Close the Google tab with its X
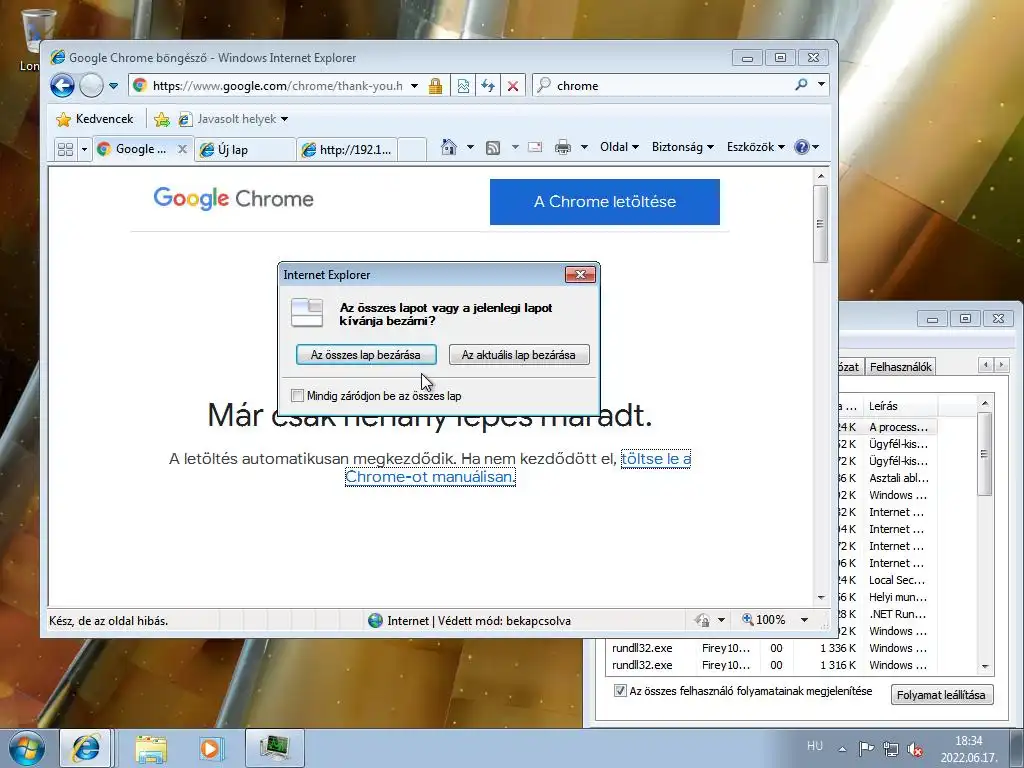This screenshot has height=768, width=1024. click(182, 149)
